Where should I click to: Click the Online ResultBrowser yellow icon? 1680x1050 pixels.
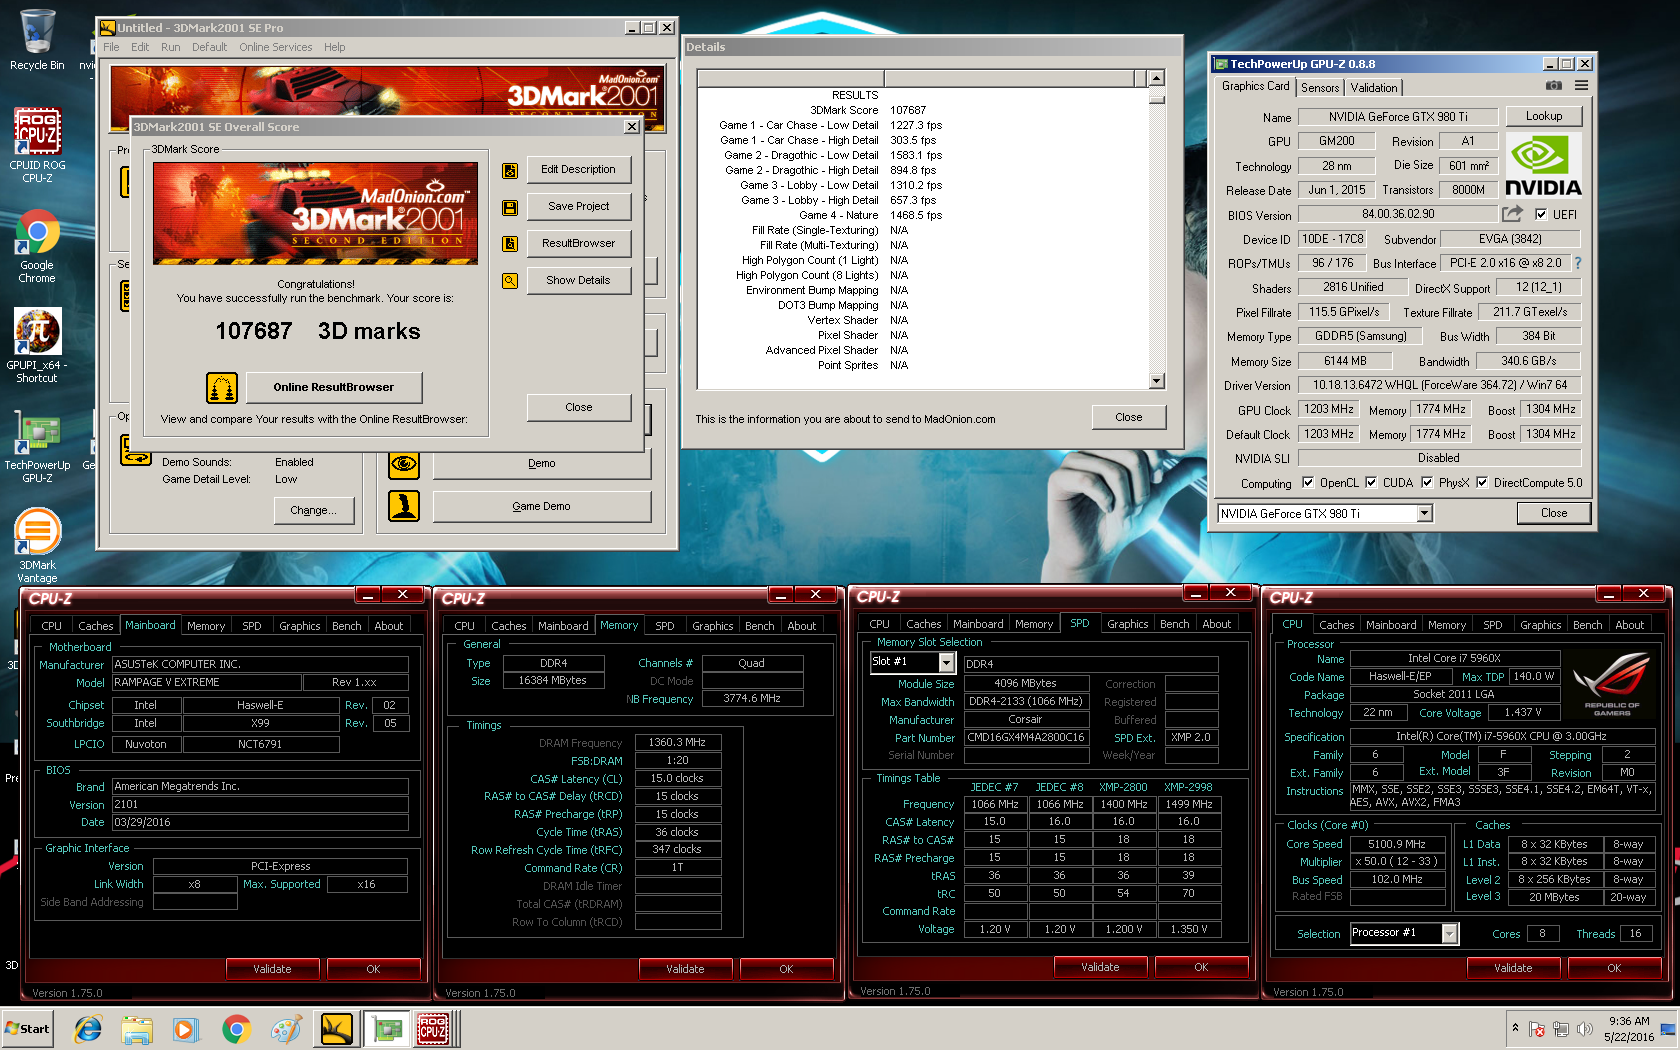tap(222, 387)
